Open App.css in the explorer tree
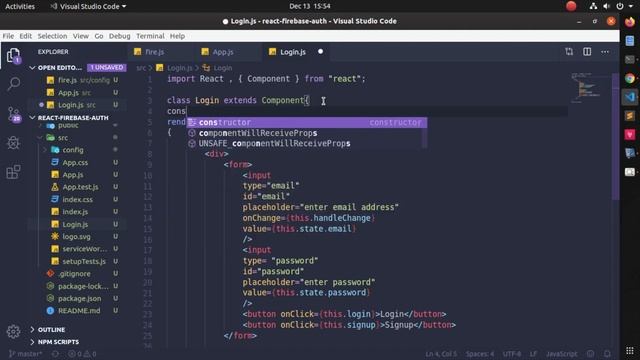Image resolution: width=640 pixels, height=360 pixels. pyautogui.click(x=75, y=162)
